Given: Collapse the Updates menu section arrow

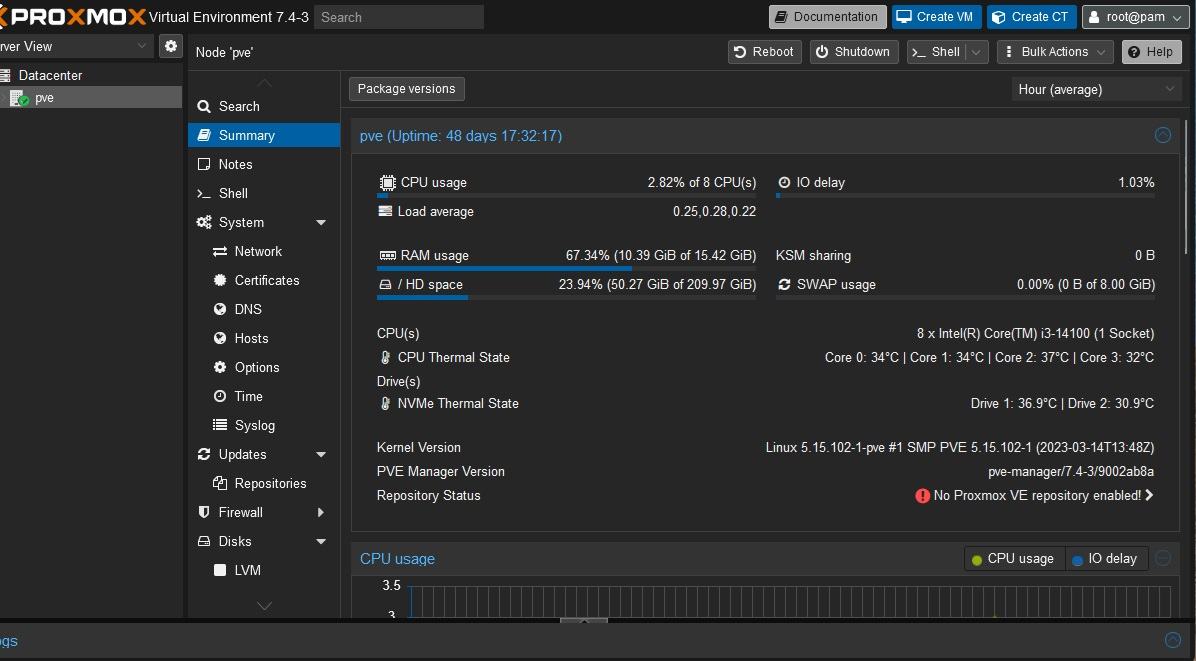Looking at the screenshot, I should pyautogui.click(x=321, y=454).
